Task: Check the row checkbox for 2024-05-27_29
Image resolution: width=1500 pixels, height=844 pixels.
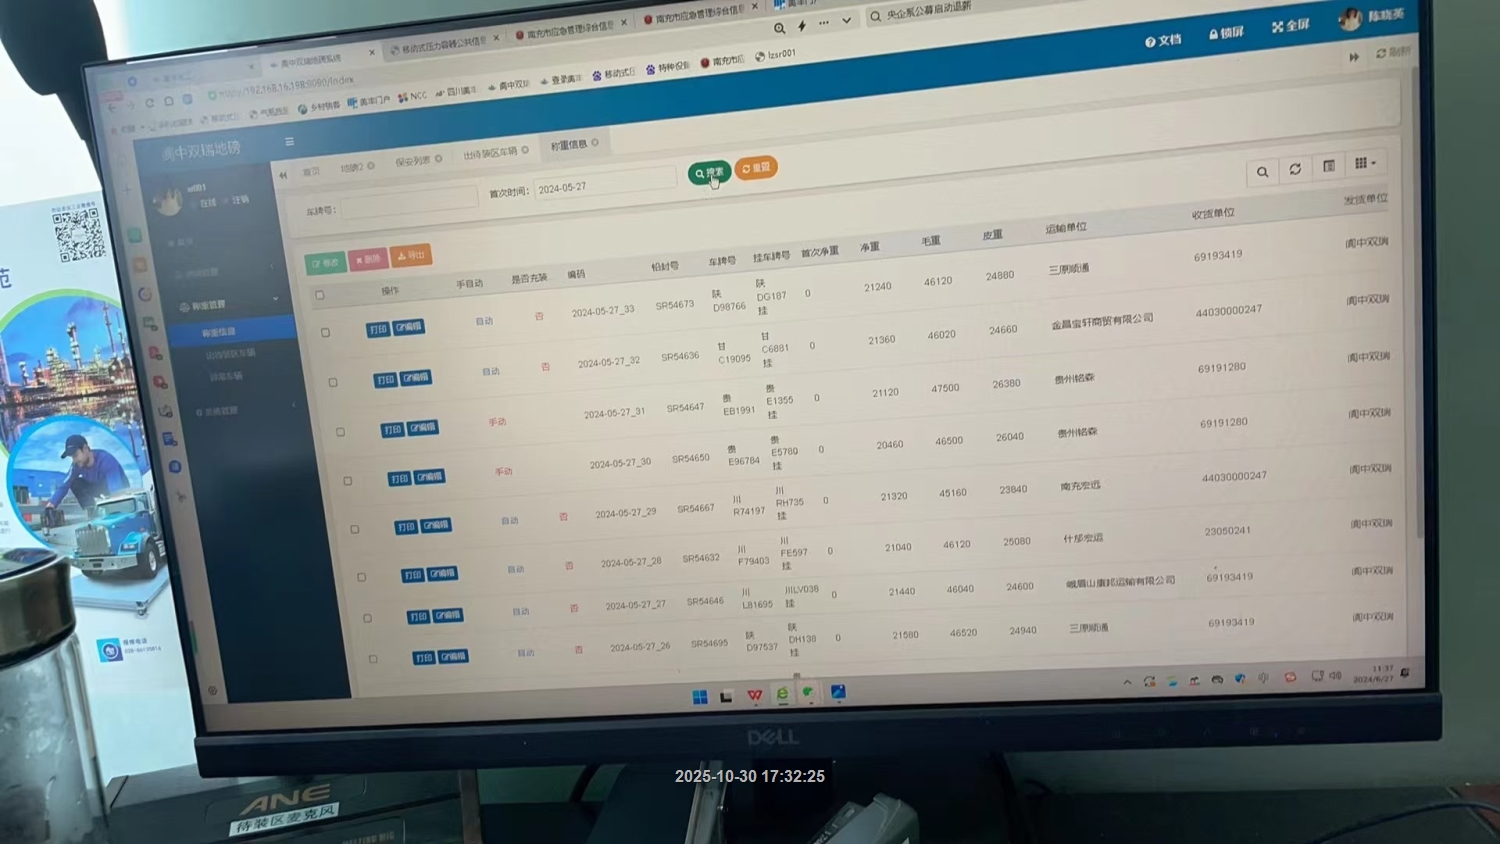Action: pos(355,529)
